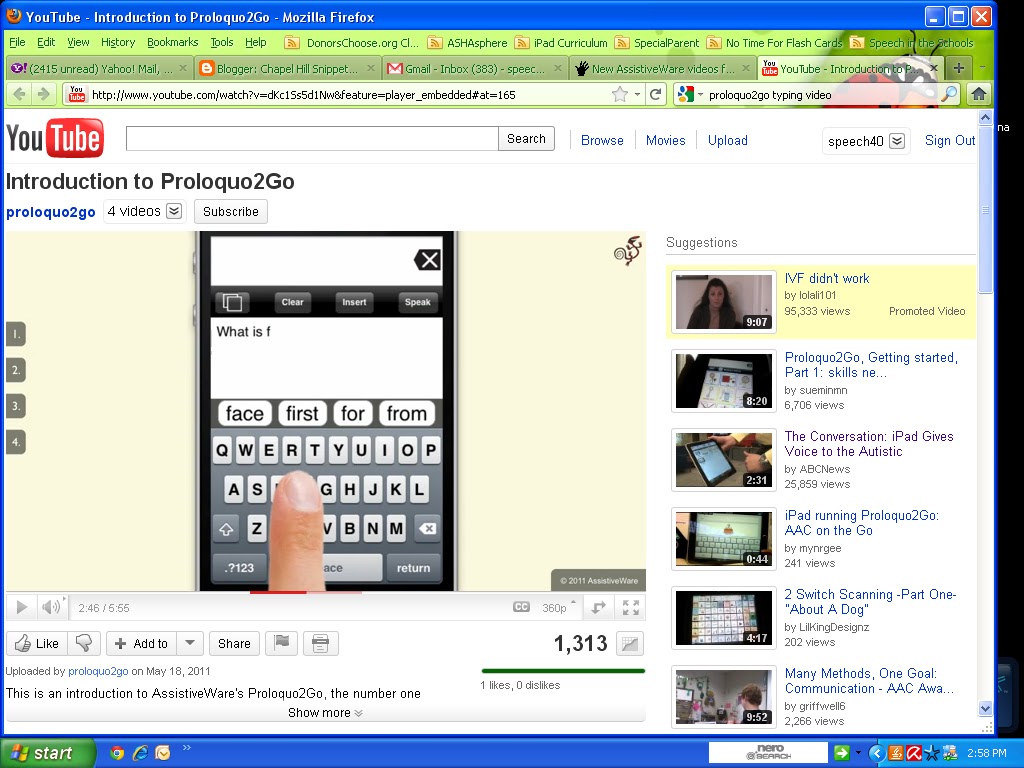
Task: Reload the page with the refresh icon
Action: click(x=656, y=95)
